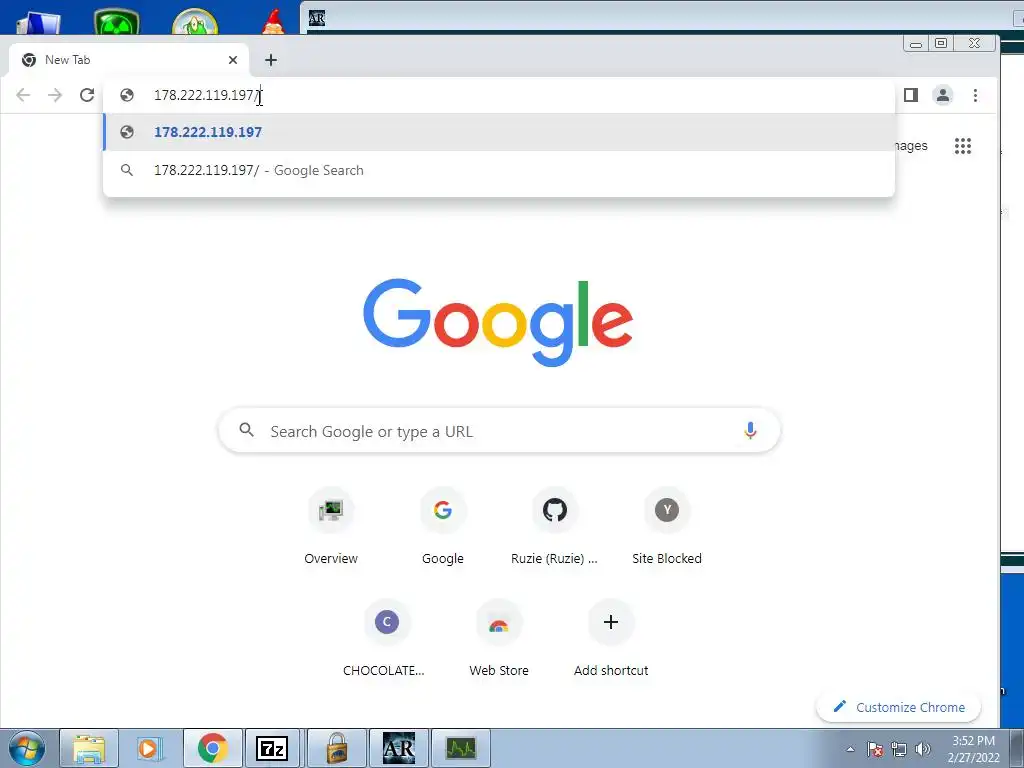Go forward using the forward arrow

point(55,95)
